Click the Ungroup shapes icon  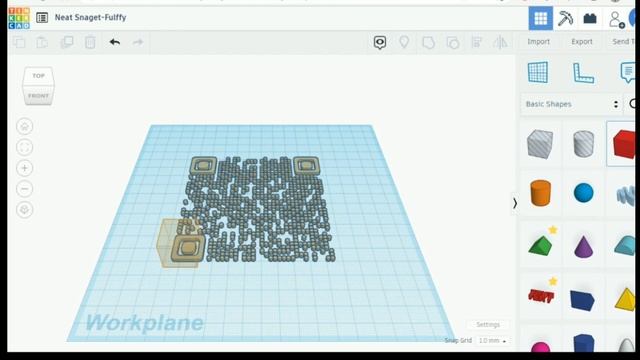[x=453, y=42]
